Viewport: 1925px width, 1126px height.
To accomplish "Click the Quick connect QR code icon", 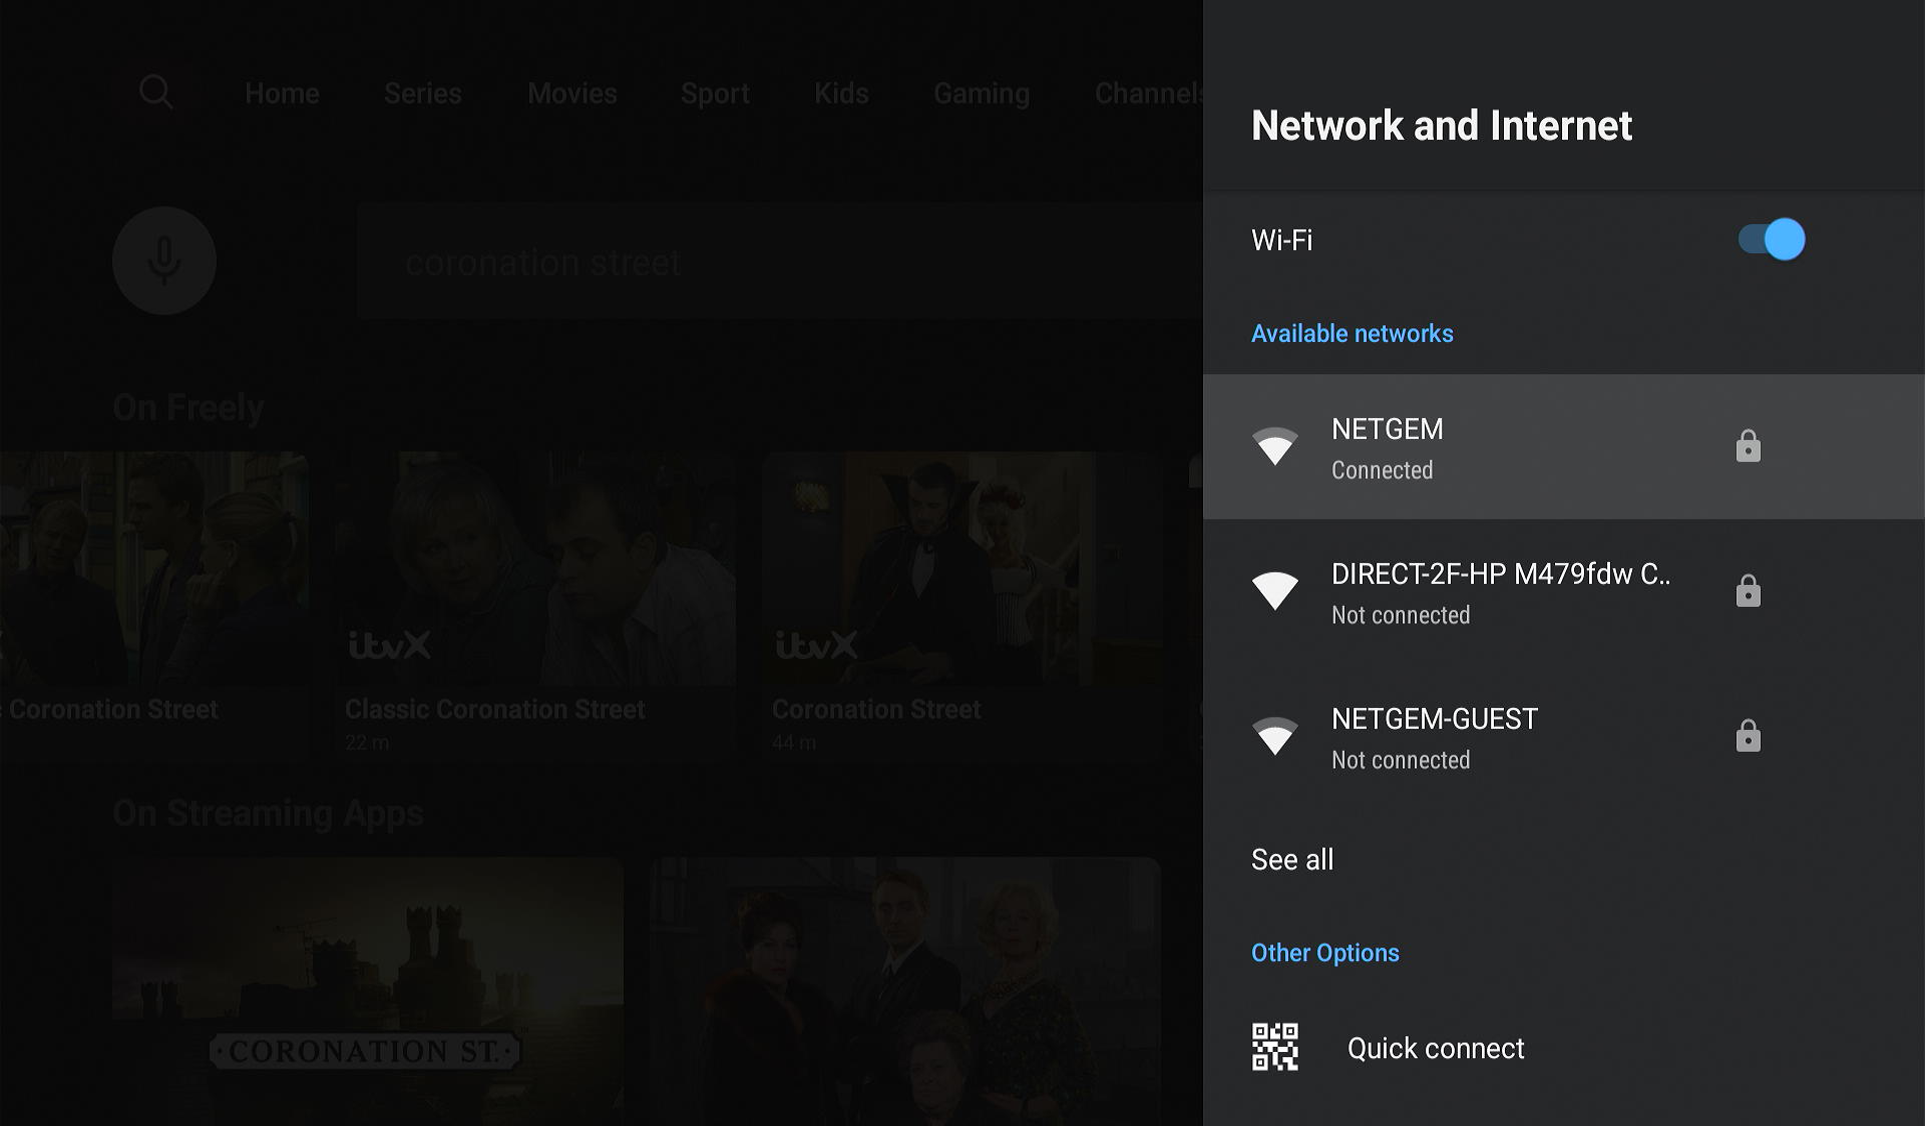I will 1275,1047.
